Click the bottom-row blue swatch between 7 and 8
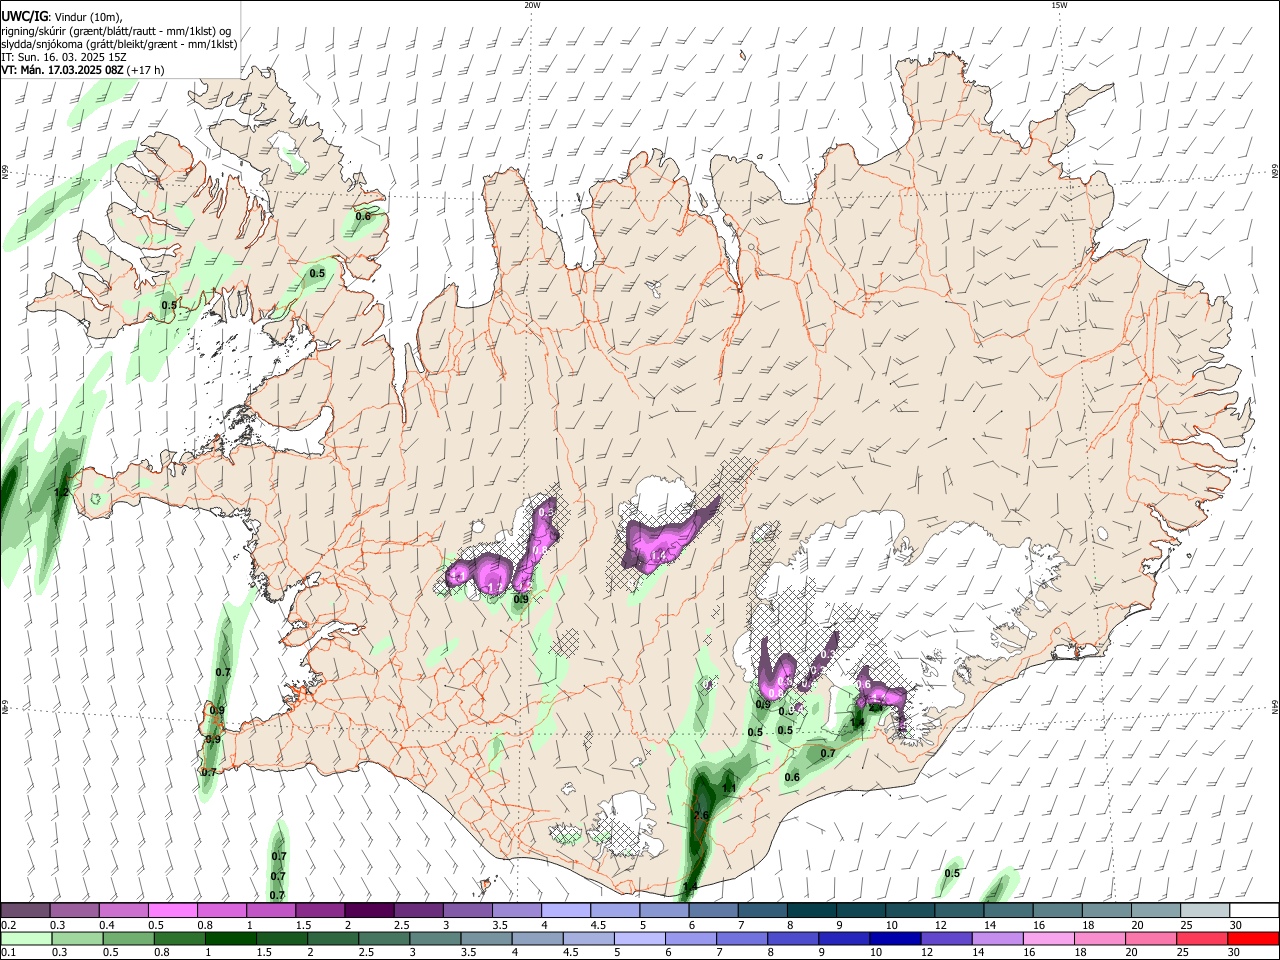1280x960 pixels. pos(741,938)
